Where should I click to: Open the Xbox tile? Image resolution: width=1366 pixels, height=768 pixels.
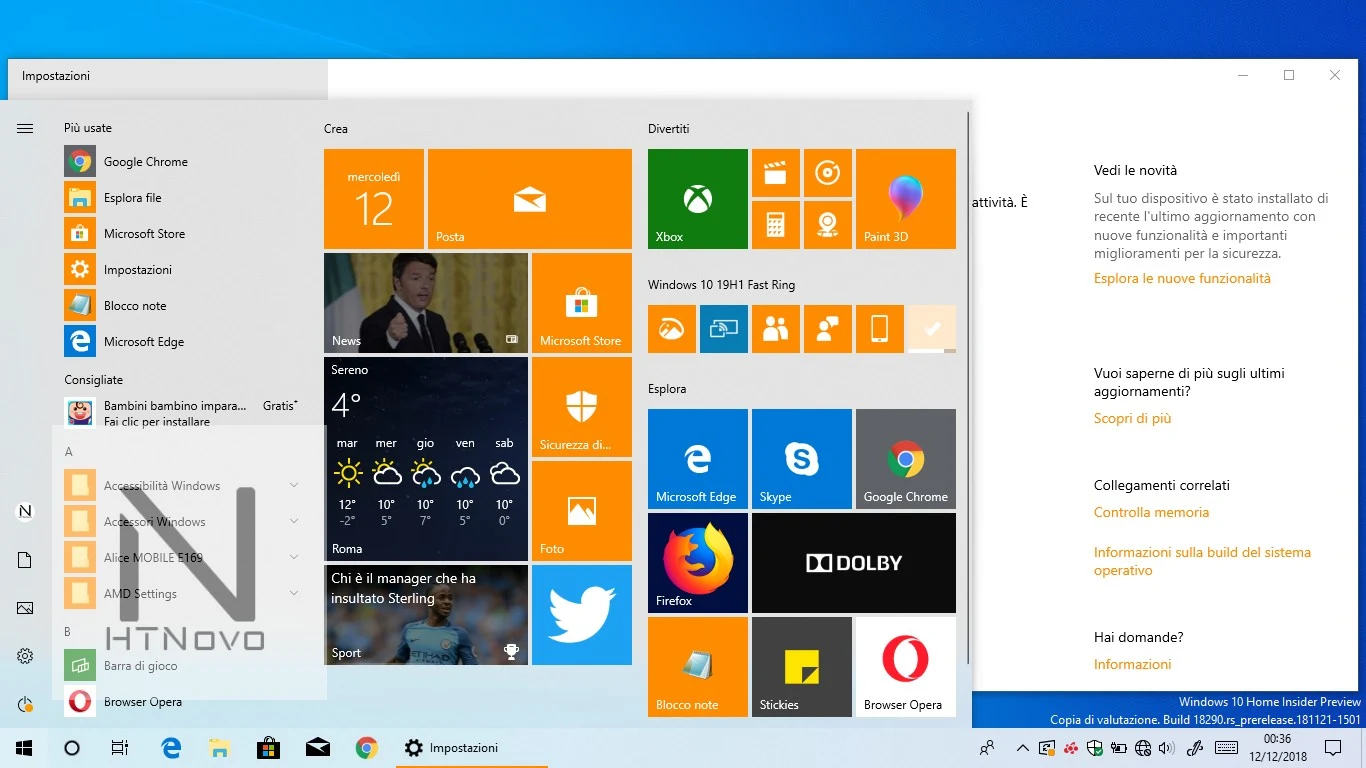[x=697, y=199]
